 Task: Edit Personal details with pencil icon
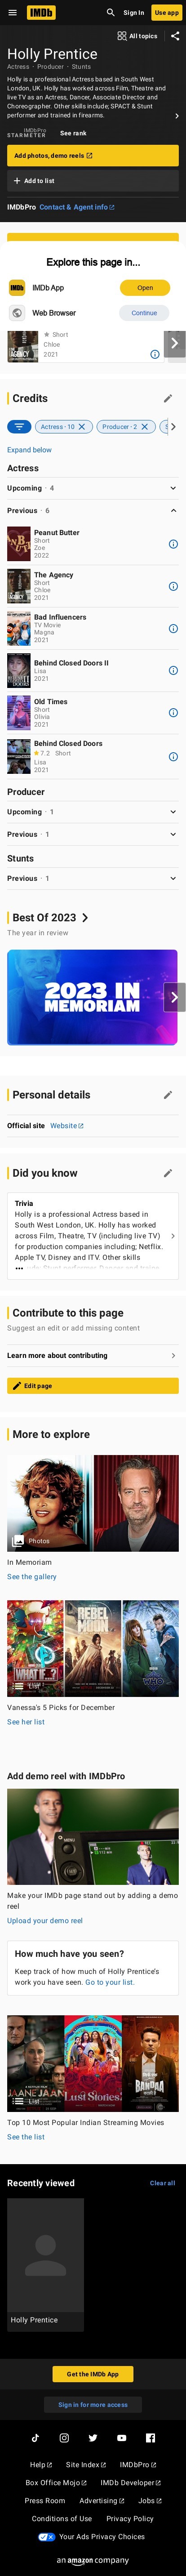click(x=168, y=1095)
